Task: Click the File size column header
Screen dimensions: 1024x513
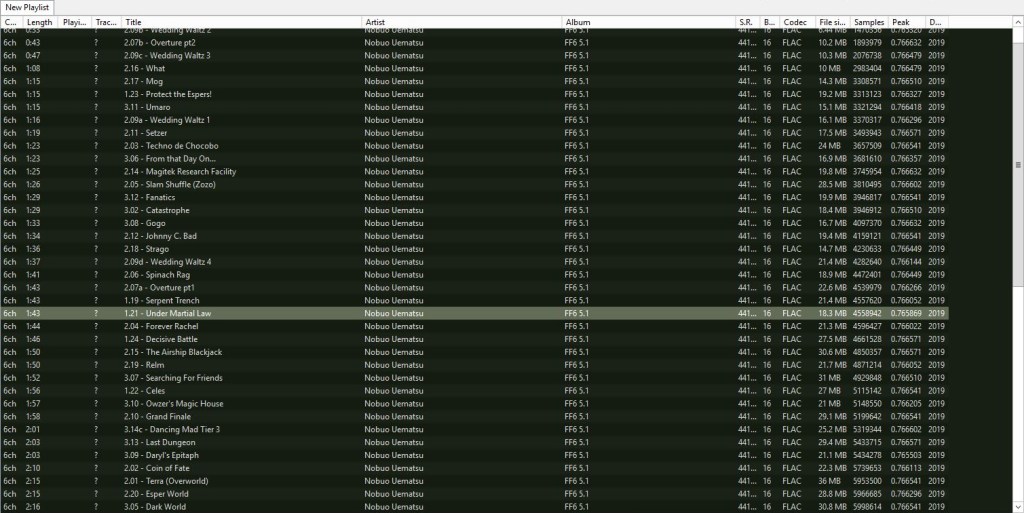Action: (x=832, y=22)
